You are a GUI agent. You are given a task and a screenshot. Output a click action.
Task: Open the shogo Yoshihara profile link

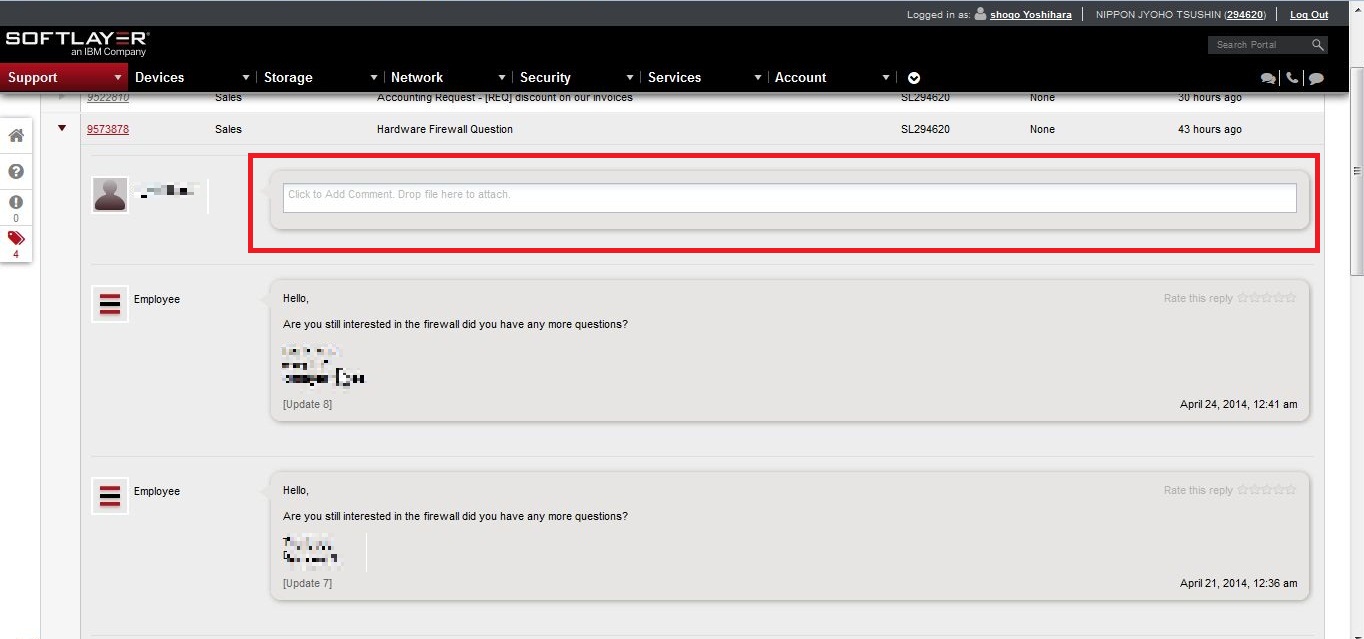pos(1031,15)
